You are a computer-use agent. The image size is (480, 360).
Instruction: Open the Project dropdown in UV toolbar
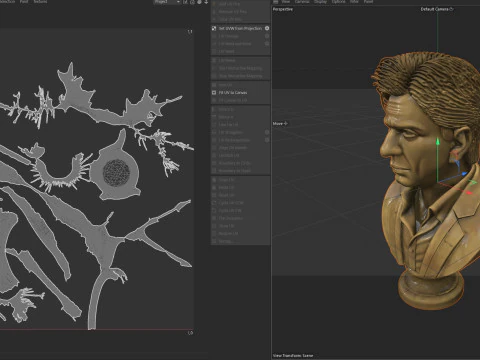tap(167, 2)
